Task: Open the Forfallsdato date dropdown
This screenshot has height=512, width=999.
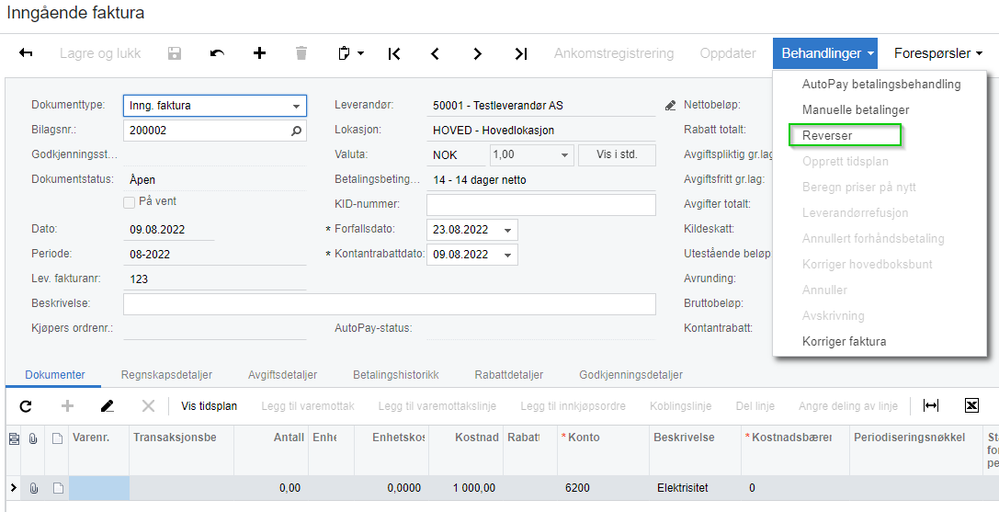Action: pos(508,230)
